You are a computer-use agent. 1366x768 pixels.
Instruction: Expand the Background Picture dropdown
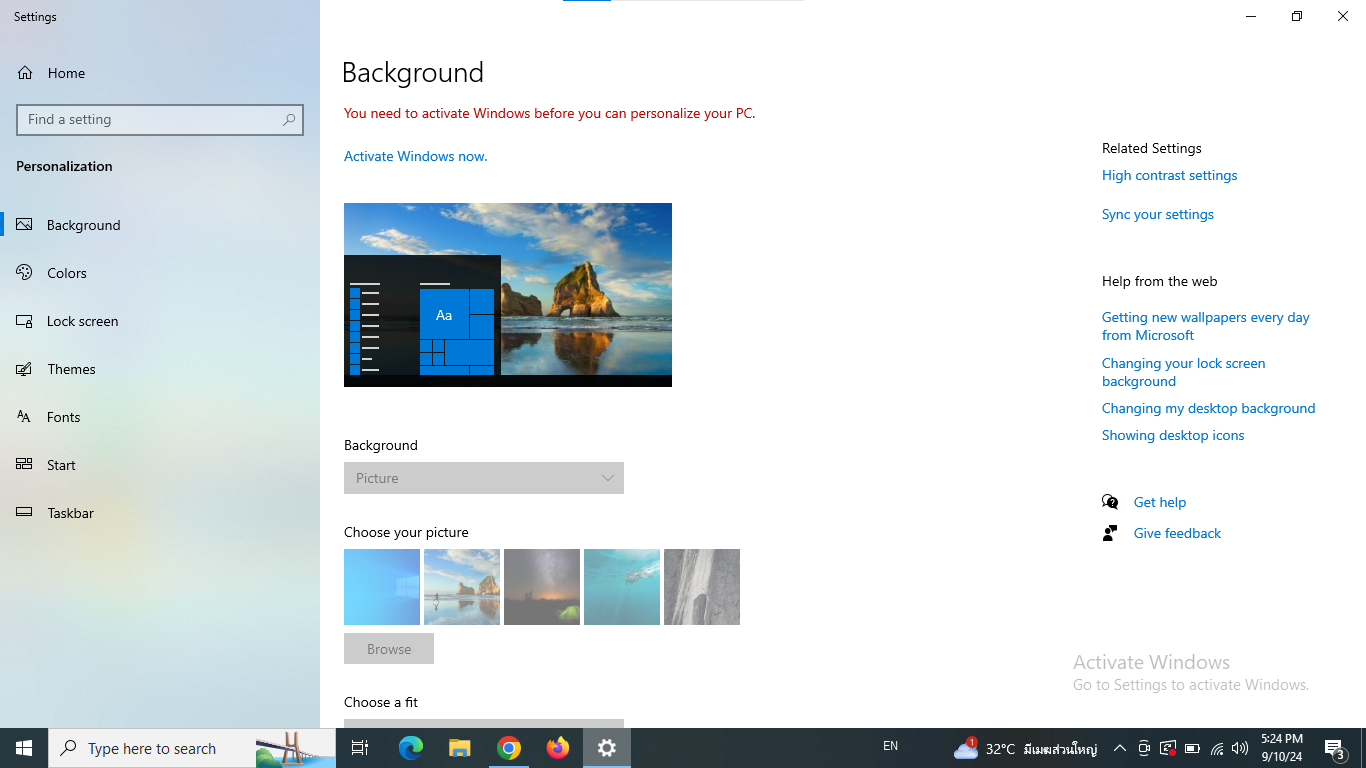(484, 478)
